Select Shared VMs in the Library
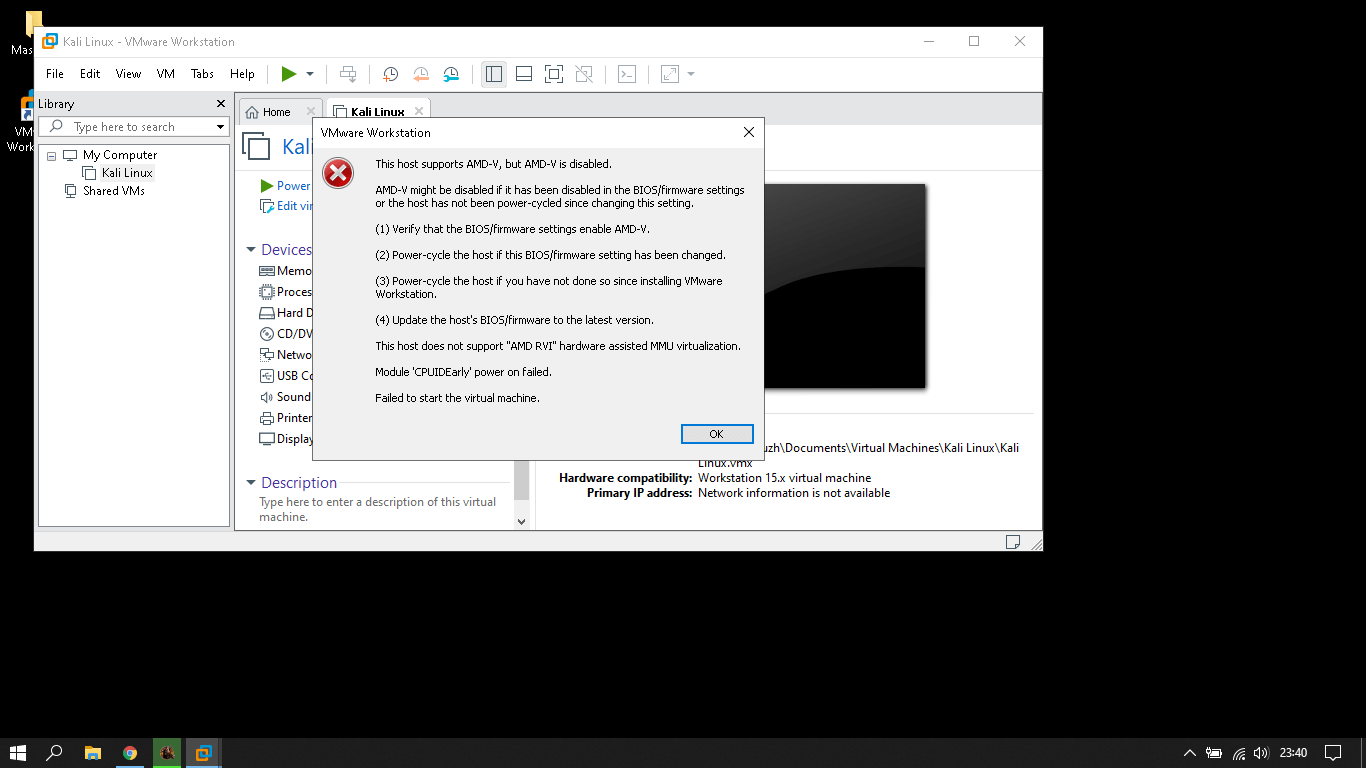Screen dimensions: 1366x768 point(114,191)
